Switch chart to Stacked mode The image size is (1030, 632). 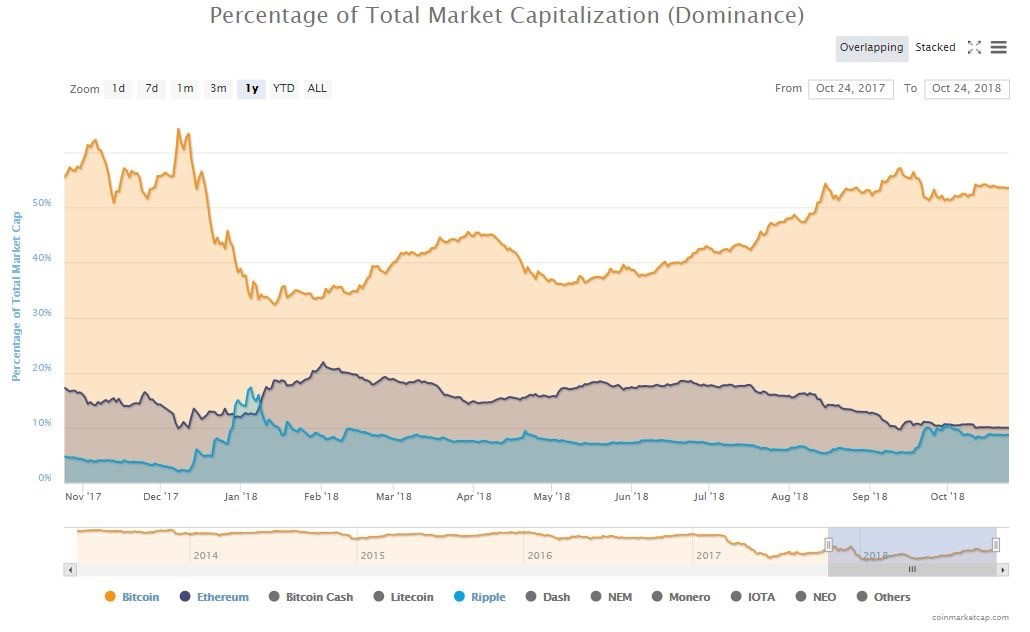935,47
